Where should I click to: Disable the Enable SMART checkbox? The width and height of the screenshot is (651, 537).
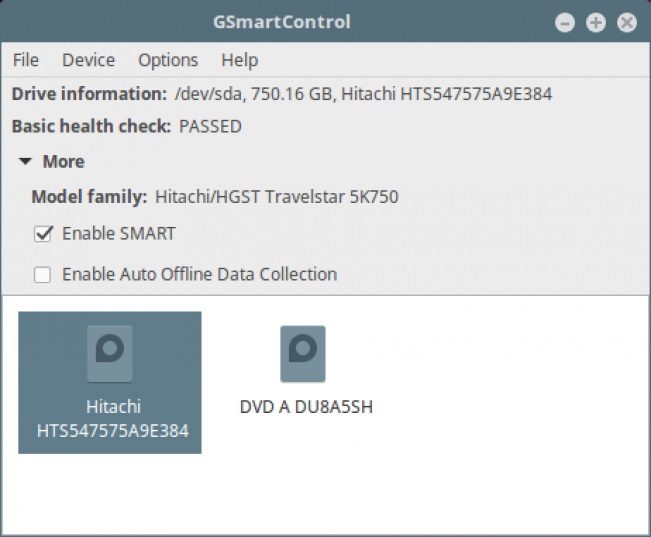click(43, 234)
